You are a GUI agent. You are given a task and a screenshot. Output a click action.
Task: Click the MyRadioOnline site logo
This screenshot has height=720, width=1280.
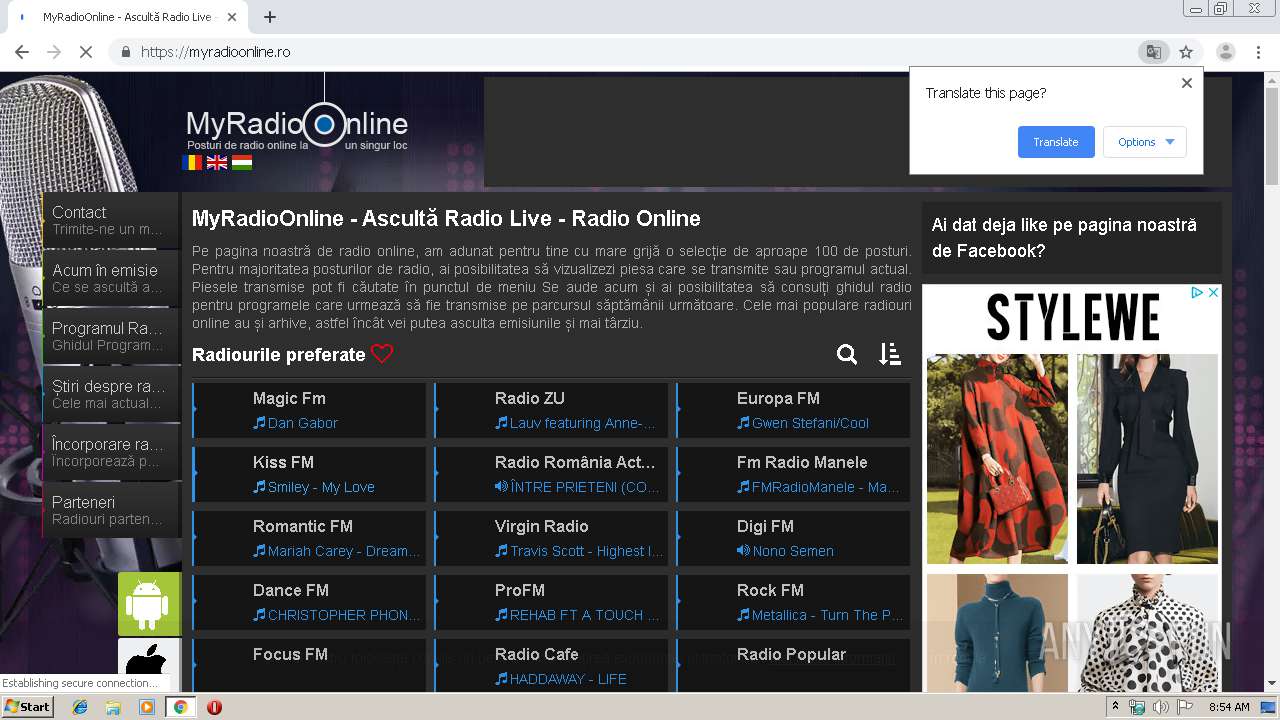point(297,126)
